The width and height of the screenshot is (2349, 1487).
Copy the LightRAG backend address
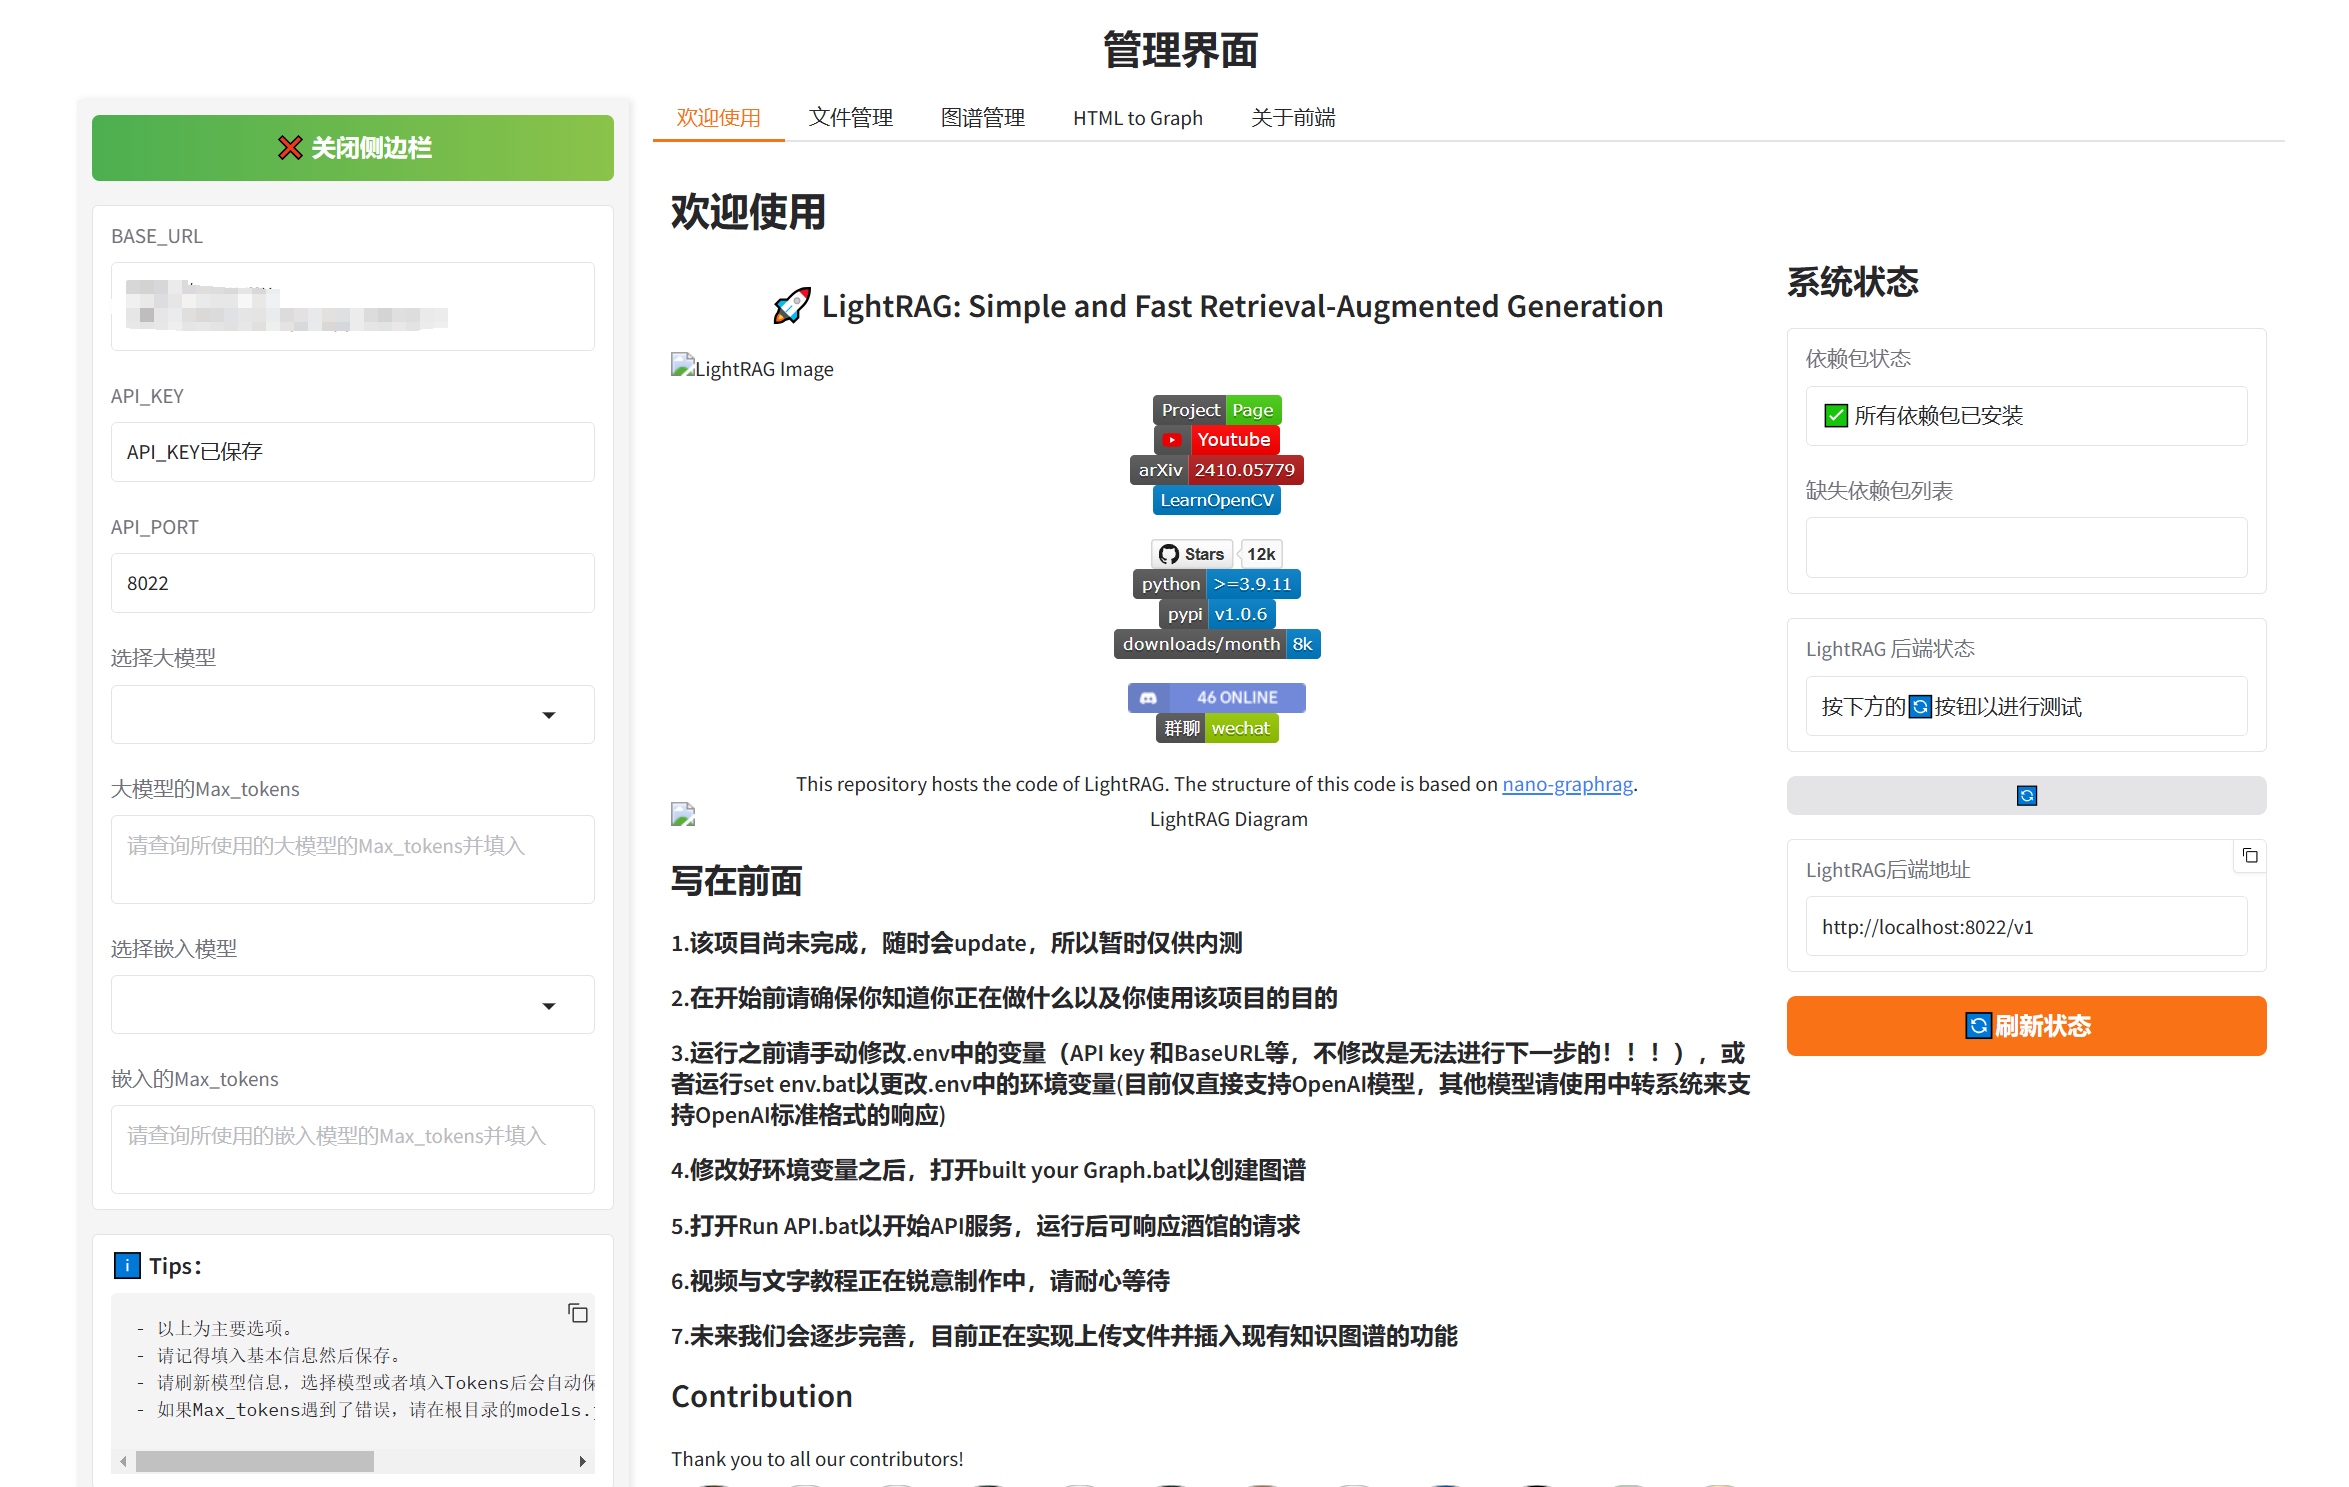(x=2249, y=856)
